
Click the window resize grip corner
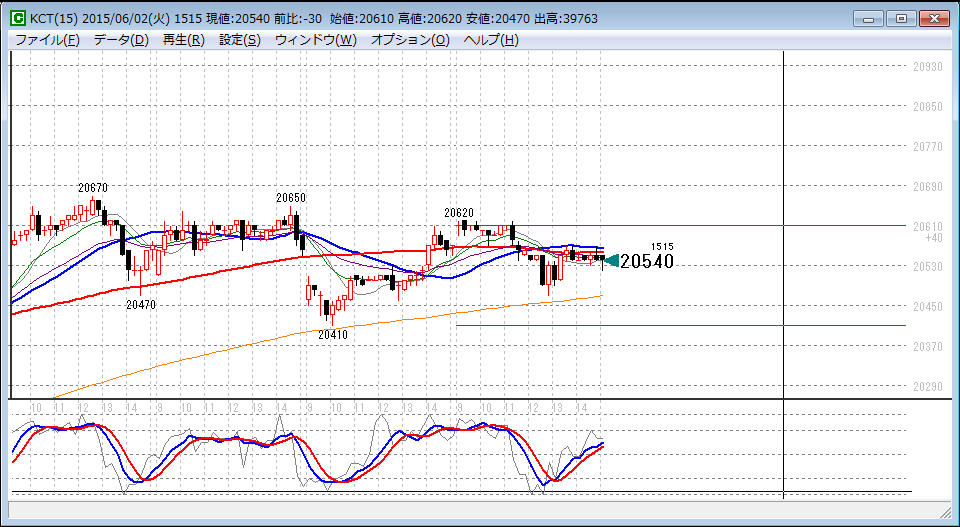coord(947,512)
